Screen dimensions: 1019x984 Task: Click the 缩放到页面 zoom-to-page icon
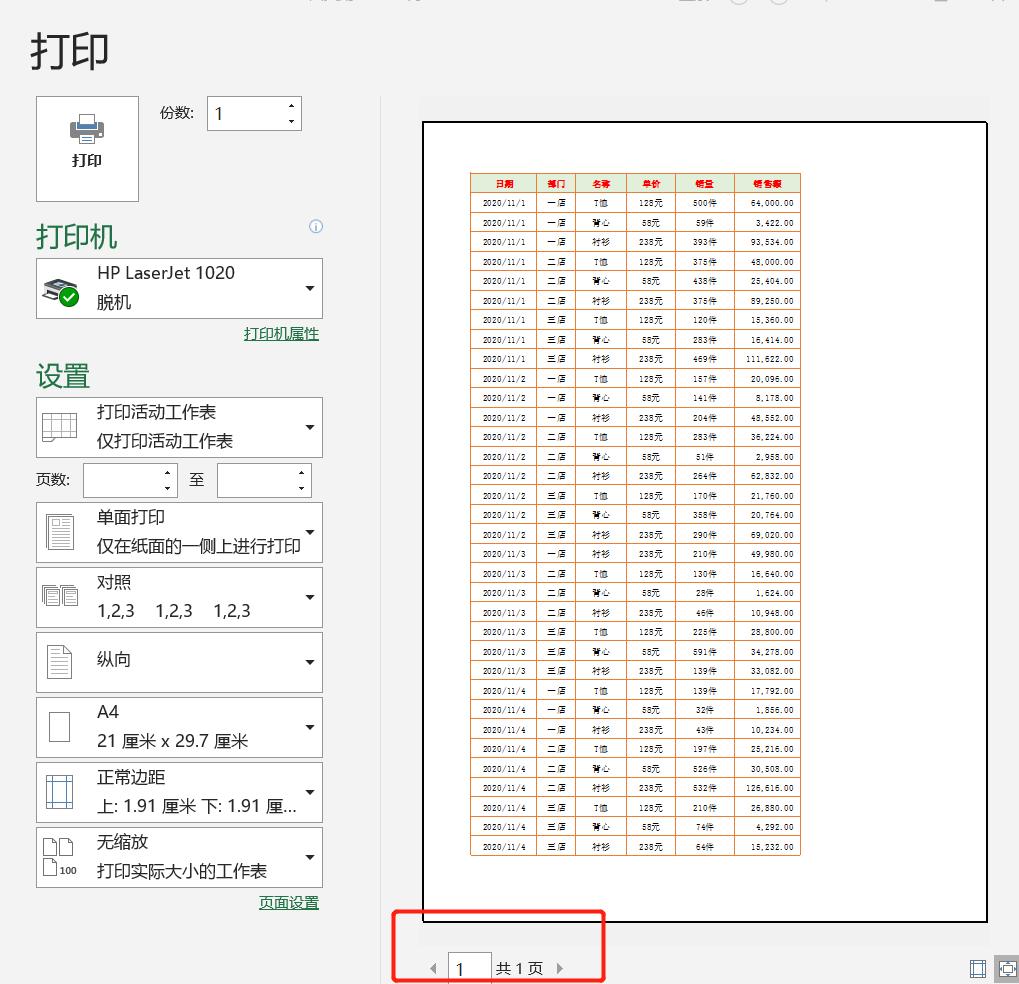point(1007,968)
